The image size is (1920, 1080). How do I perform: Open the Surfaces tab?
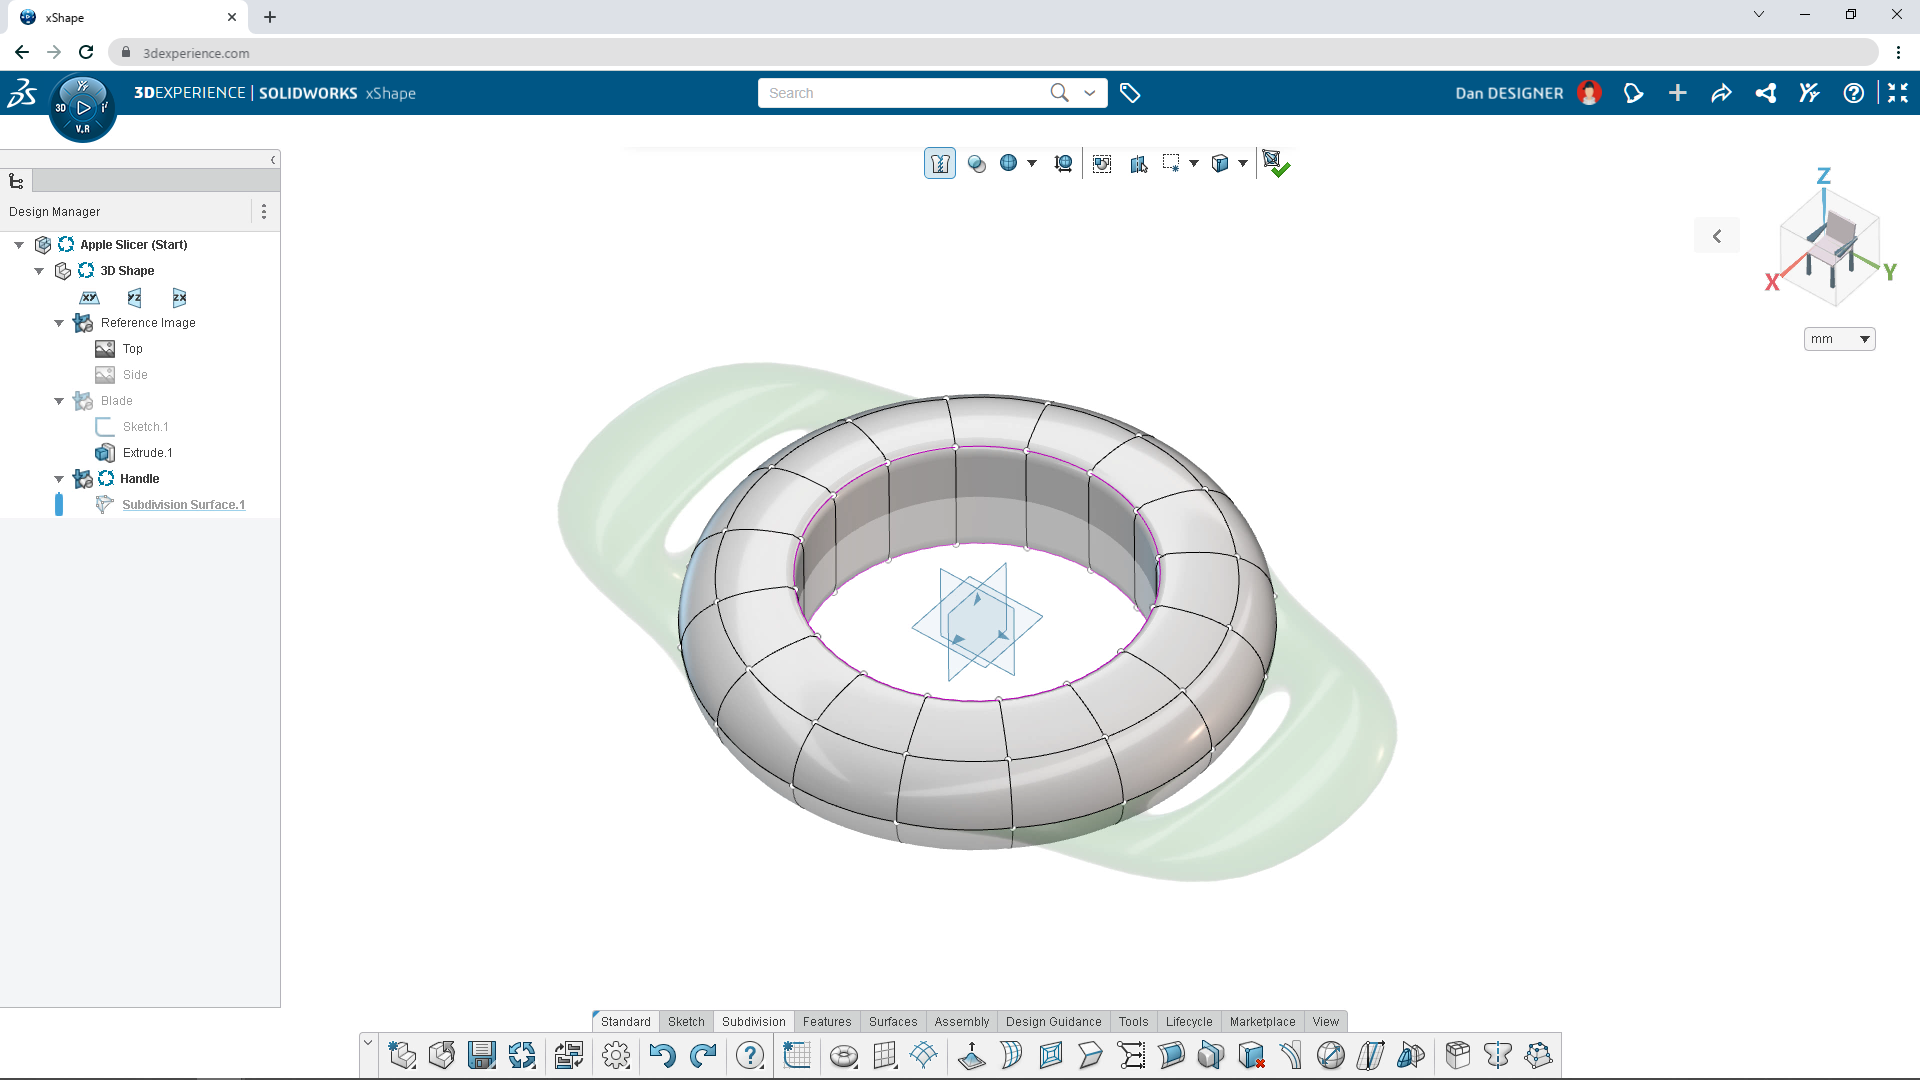pos(893,1021)
